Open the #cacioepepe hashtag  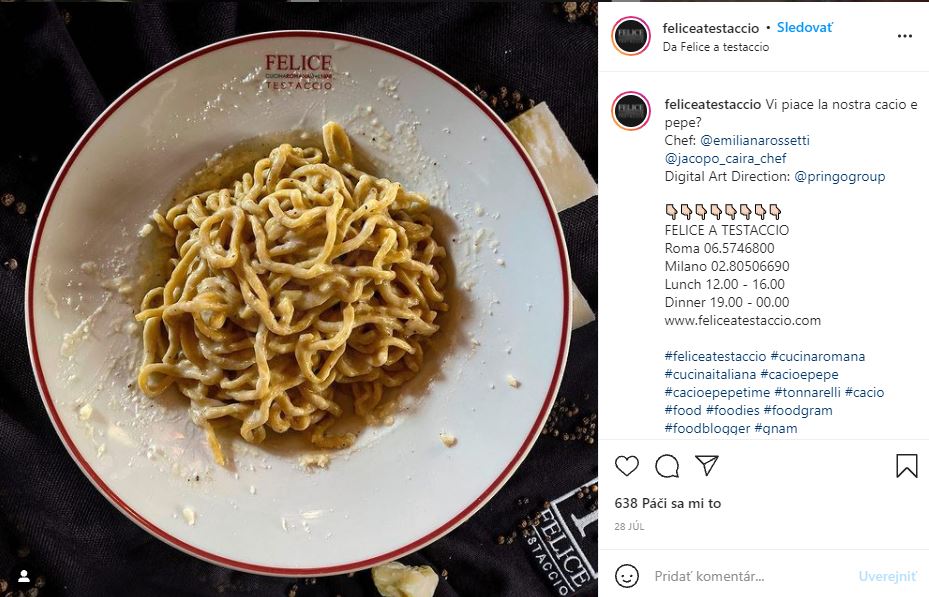point(799,374)
